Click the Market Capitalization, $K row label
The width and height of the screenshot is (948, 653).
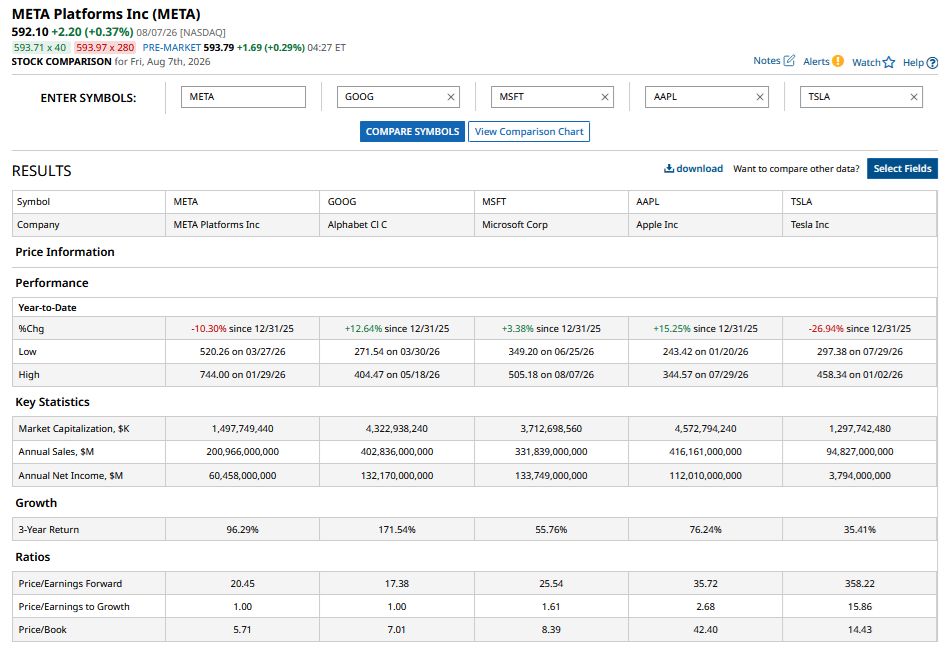coord(74,428)
